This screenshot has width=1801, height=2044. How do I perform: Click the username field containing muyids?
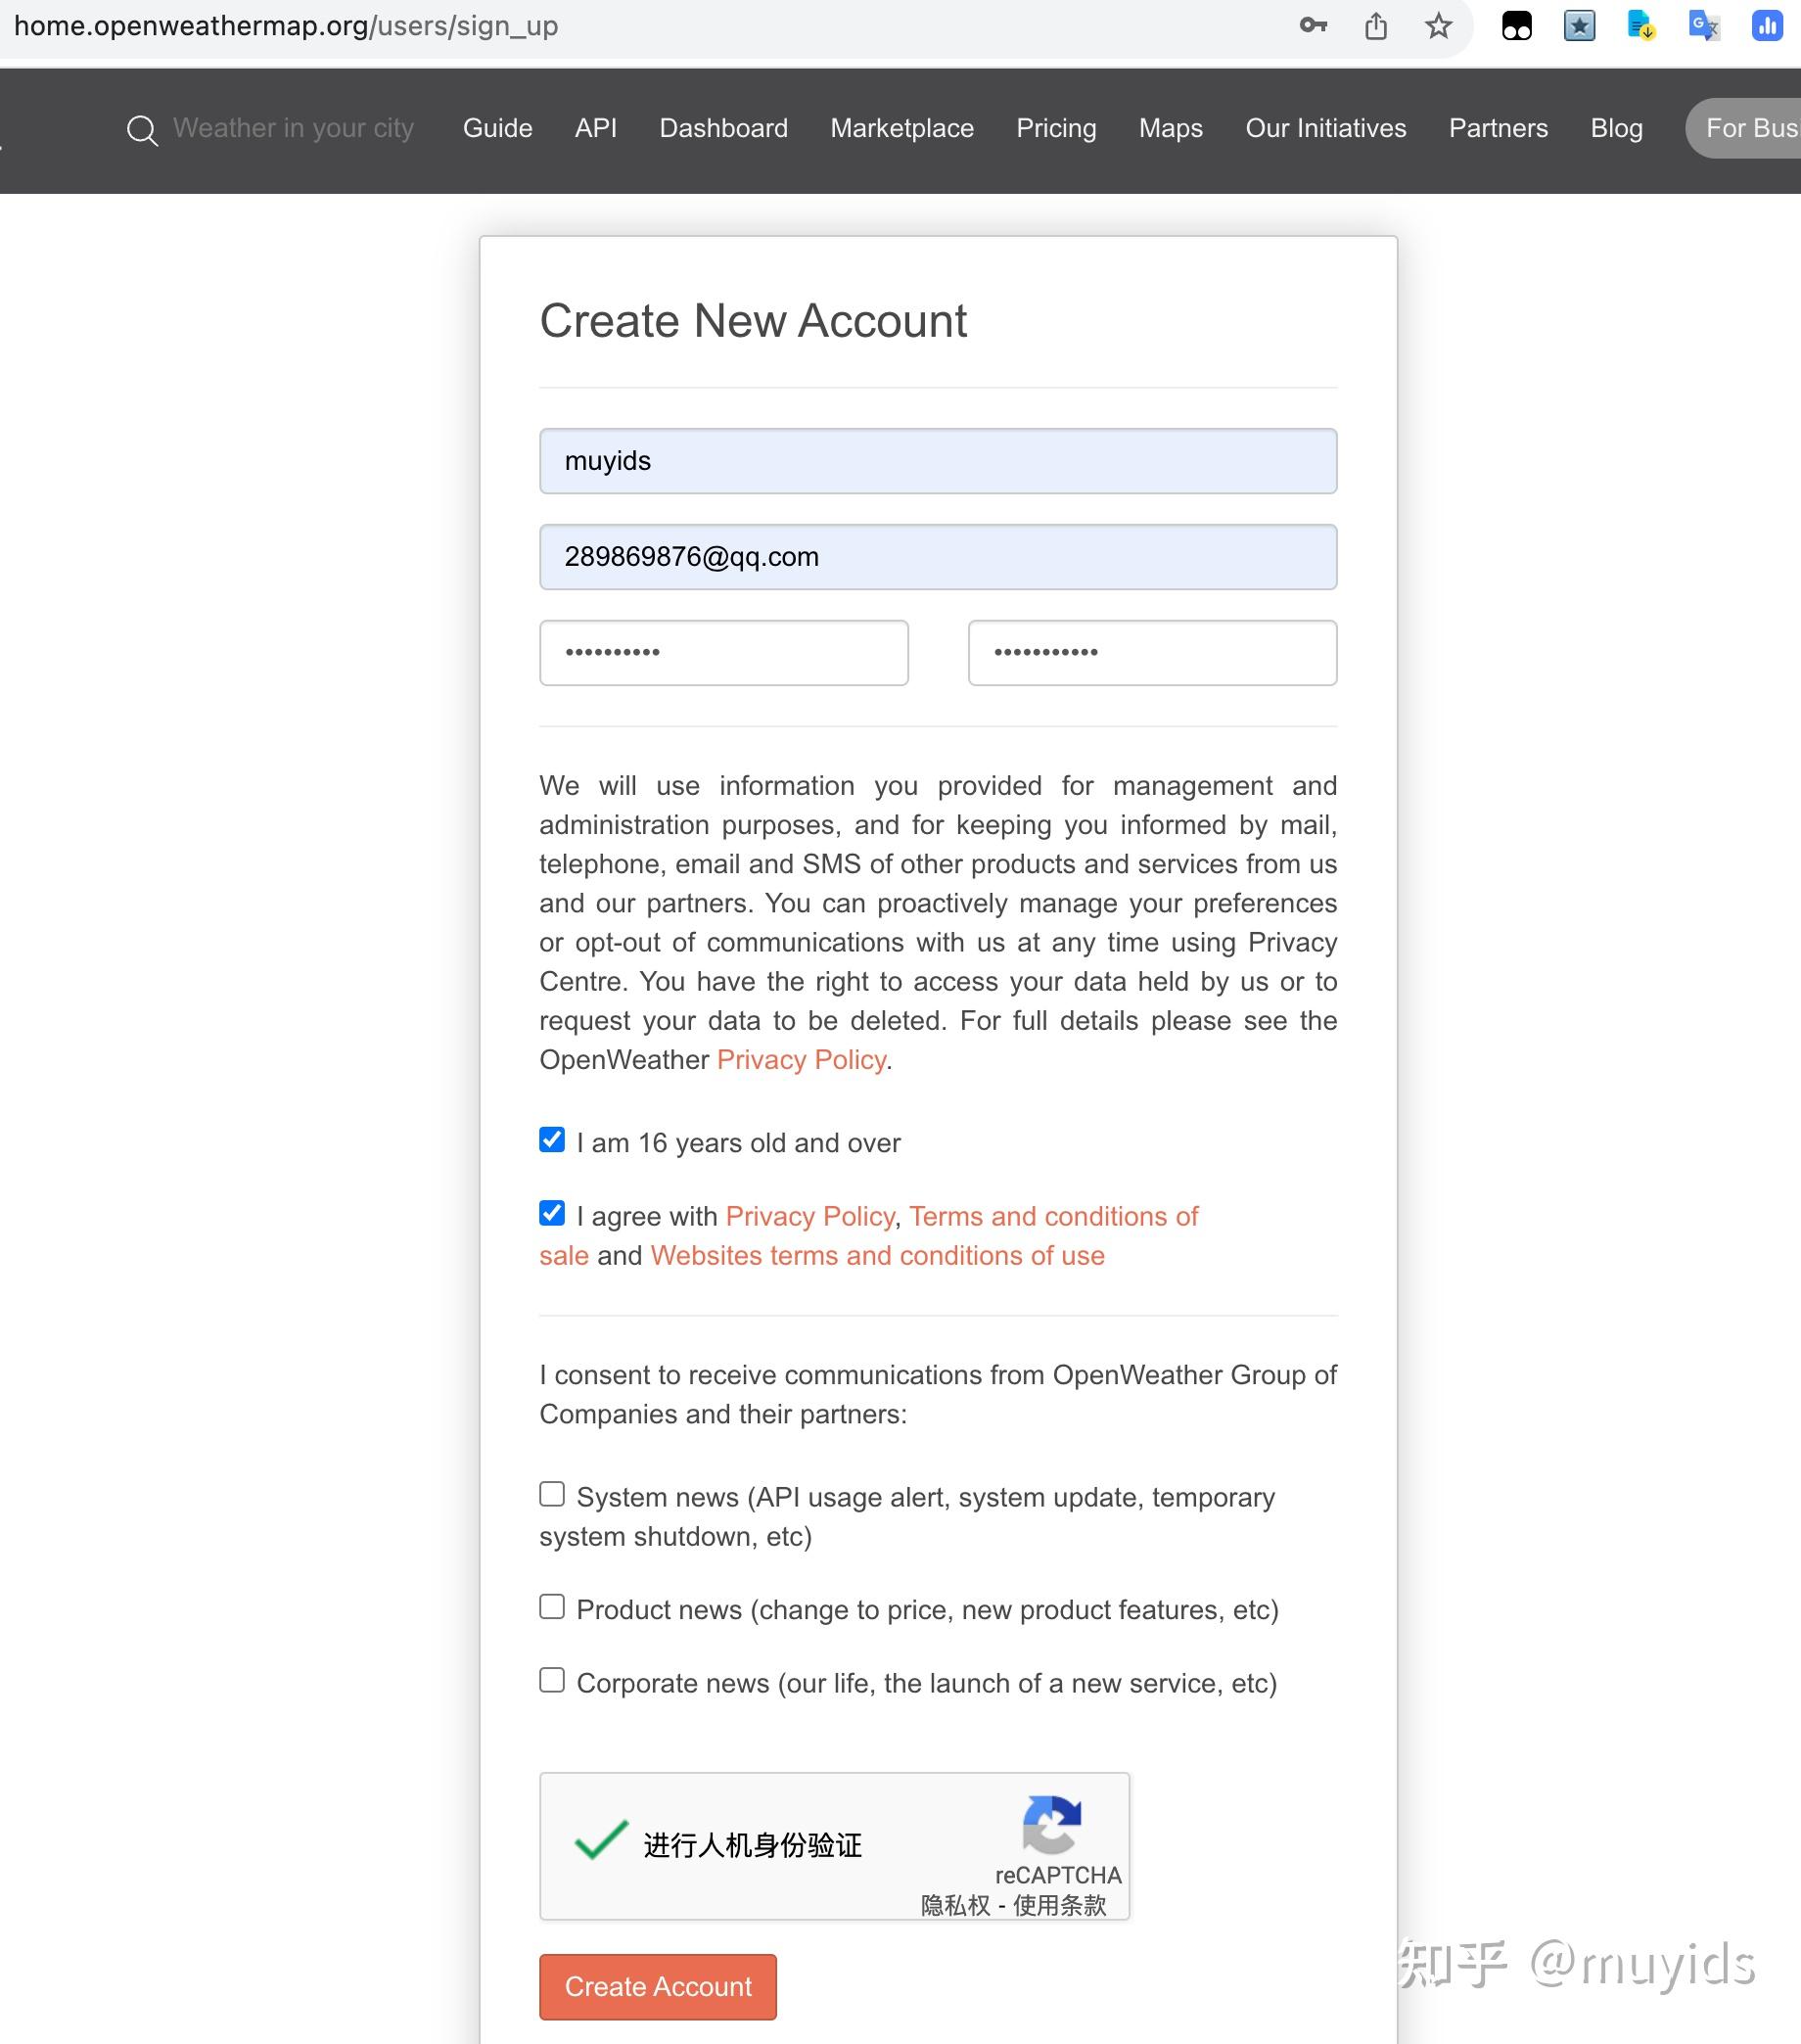tap(938, 461)
